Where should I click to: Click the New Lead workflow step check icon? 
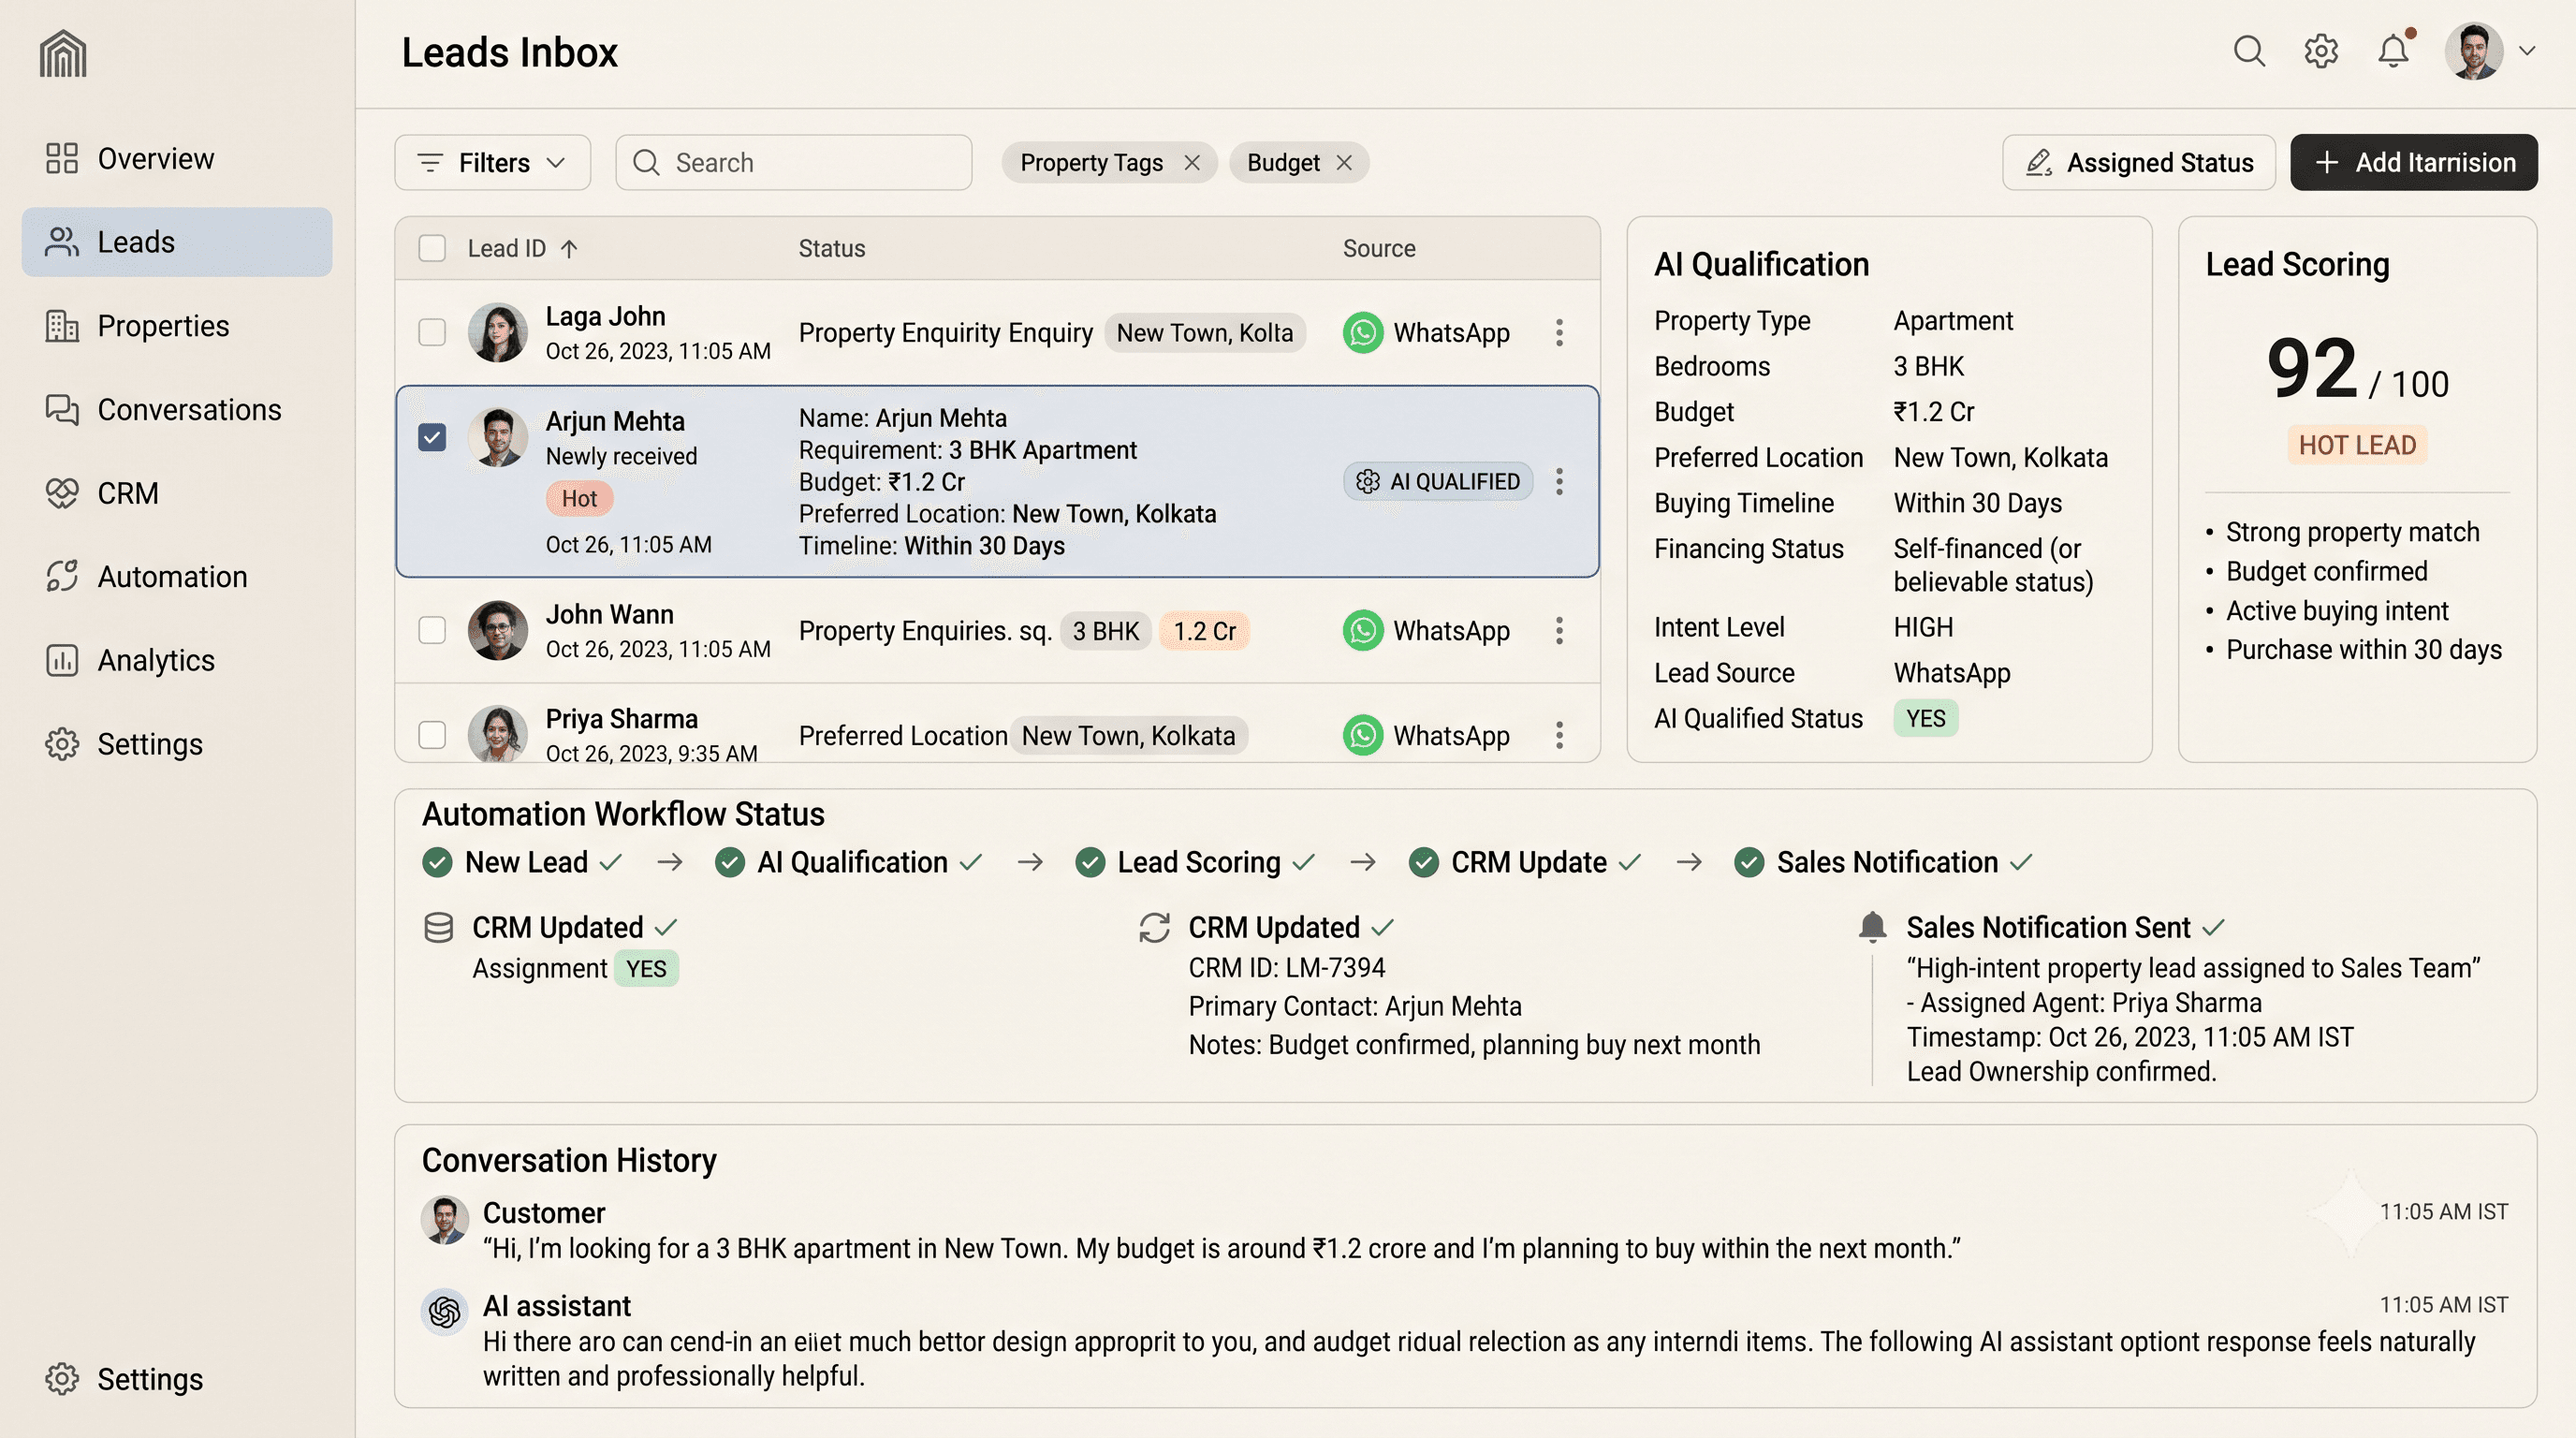(x=437, y=862)
